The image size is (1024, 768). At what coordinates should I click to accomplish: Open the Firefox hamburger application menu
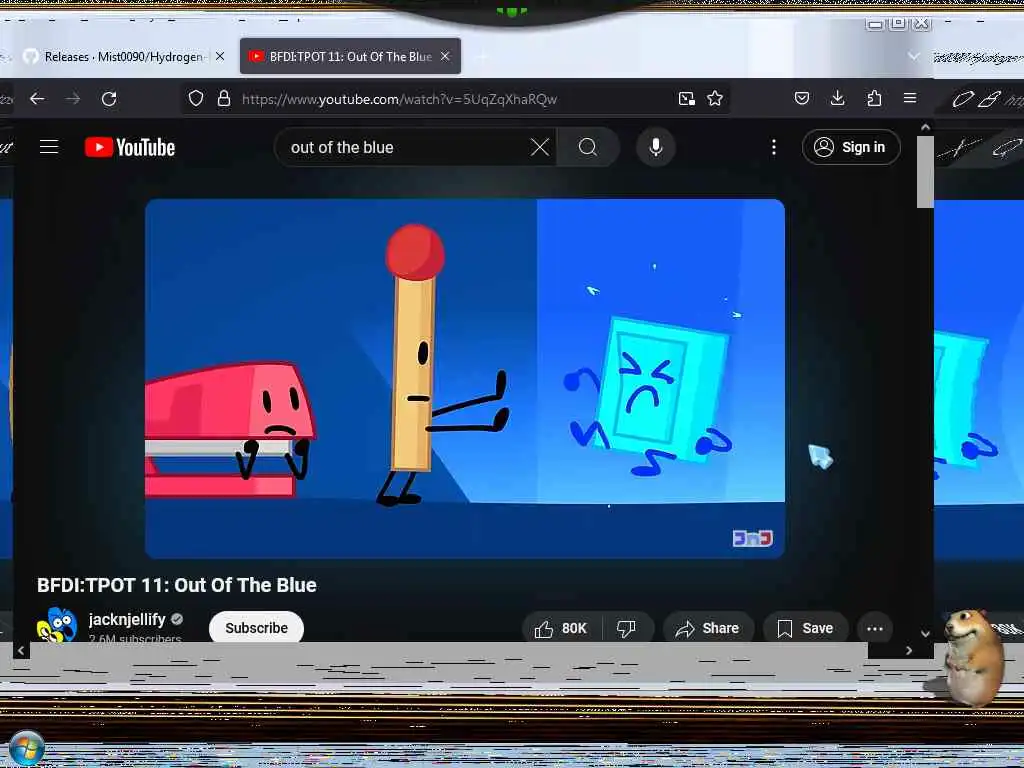click(x=910, y=98)
